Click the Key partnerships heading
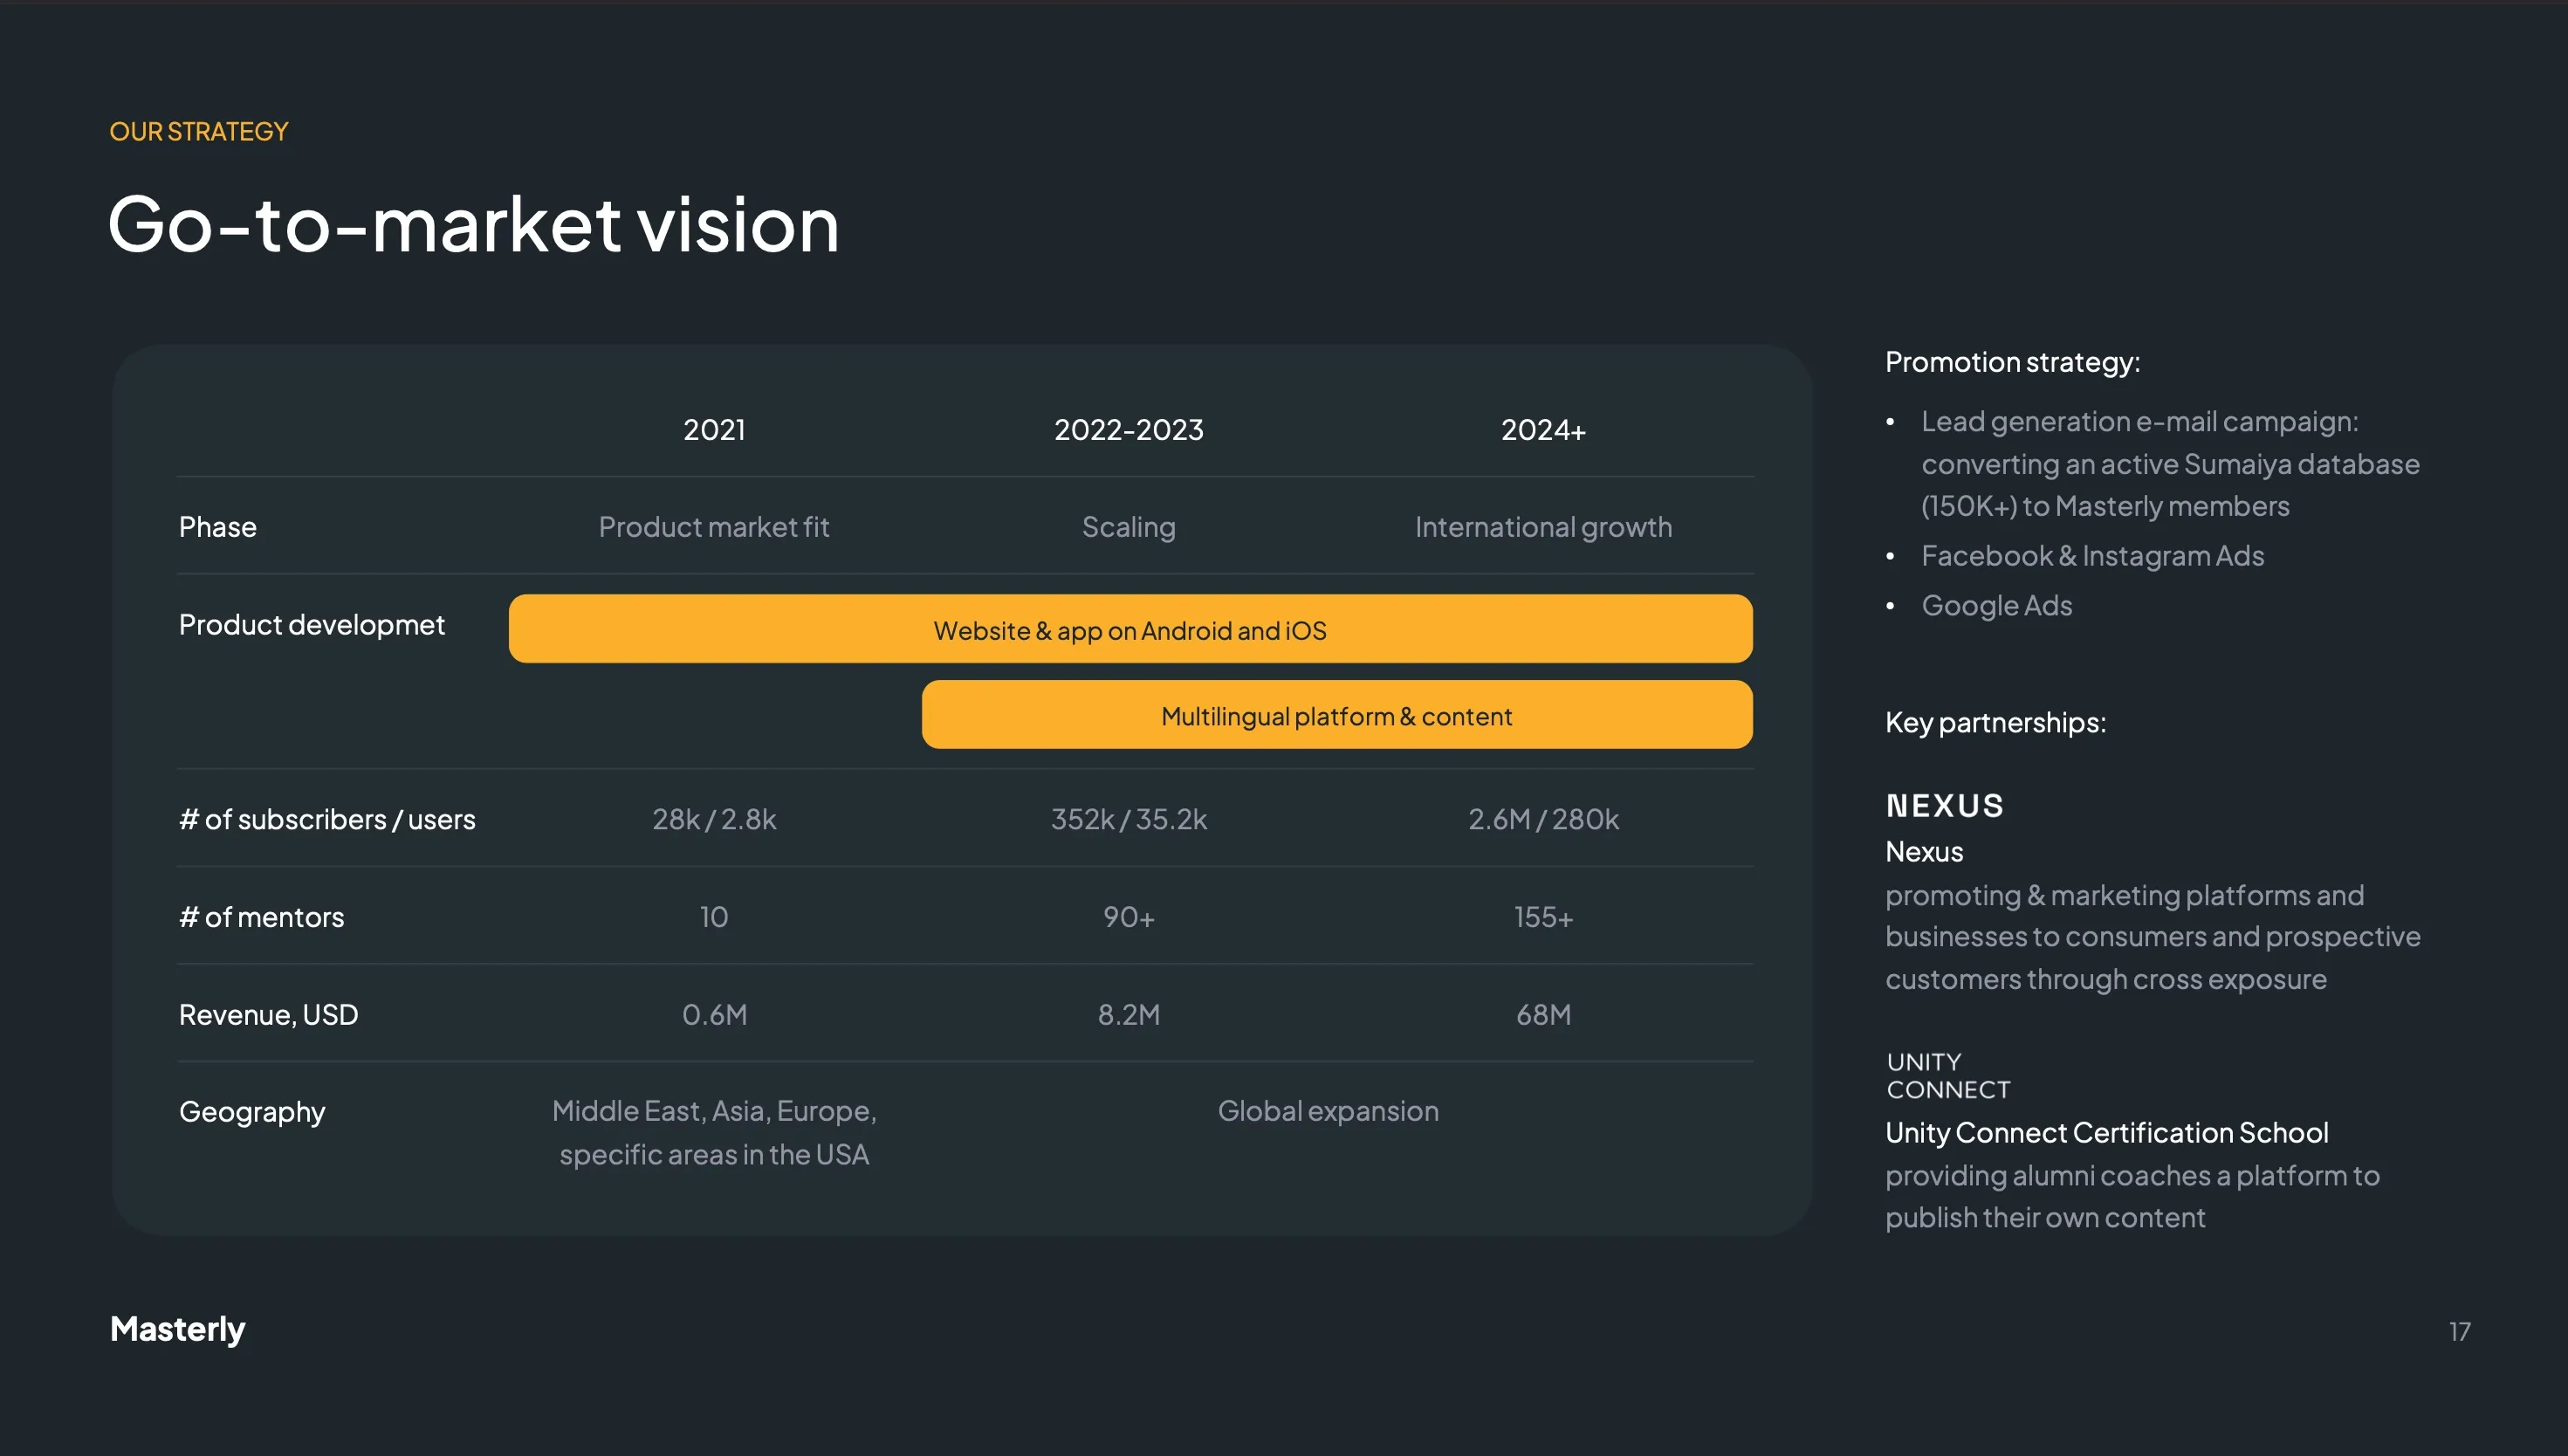The width and height of the screenshot is (2568, 1456). (1995, 723)
